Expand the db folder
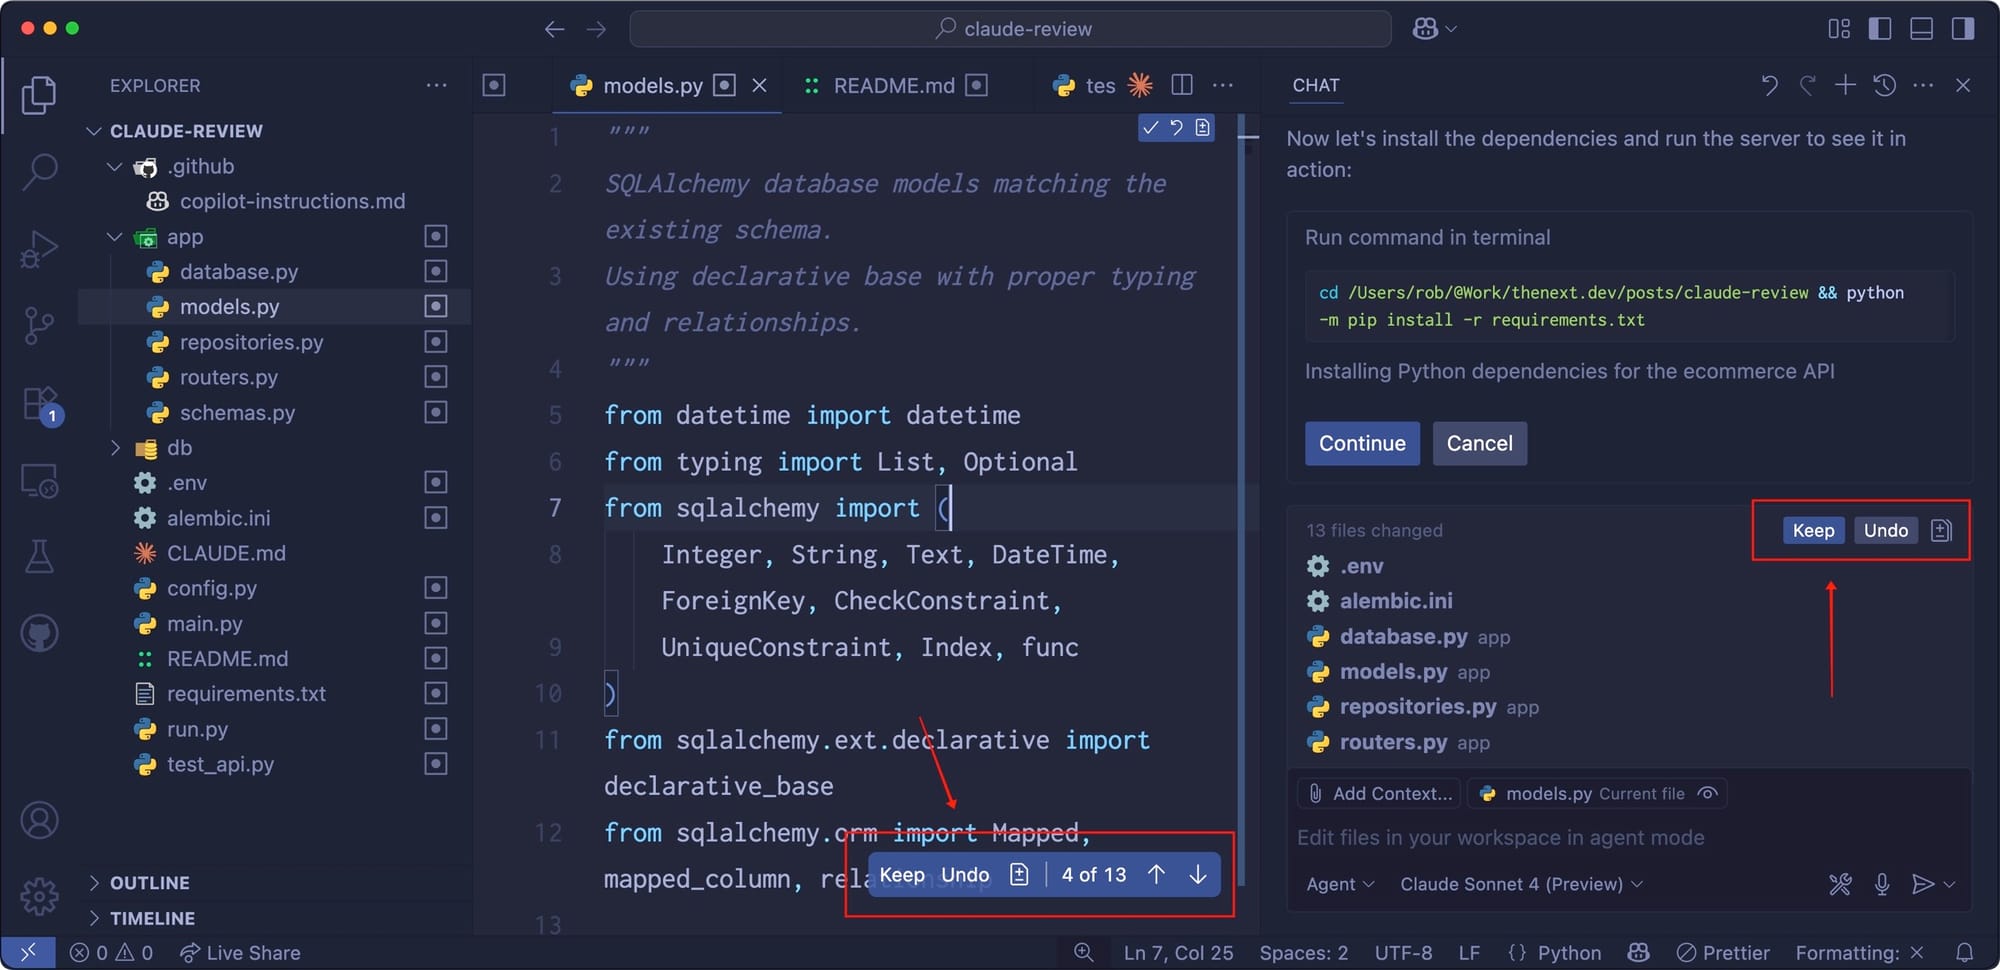This screenshot has width=2000, height=970. pos(179,448)
